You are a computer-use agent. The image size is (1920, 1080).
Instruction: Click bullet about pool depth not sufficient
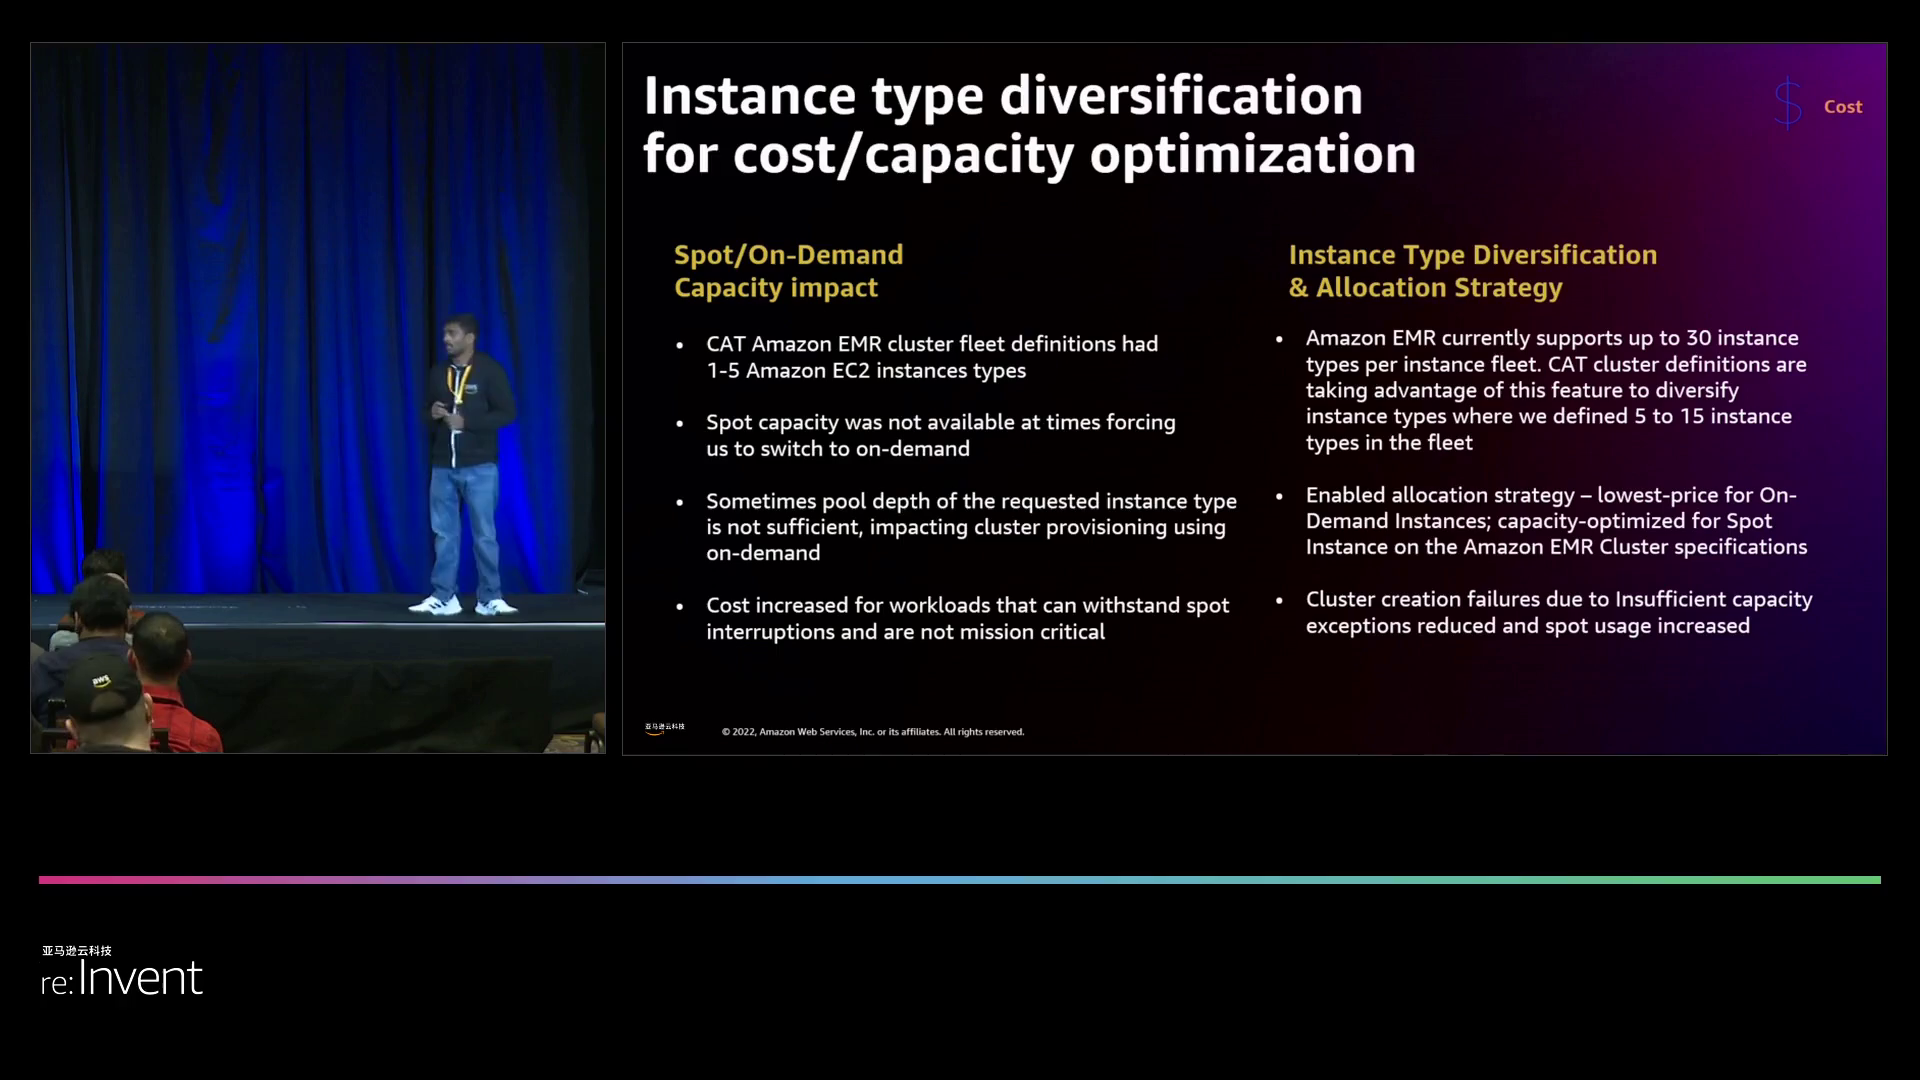pyautogui.click(x=970, y=527)
